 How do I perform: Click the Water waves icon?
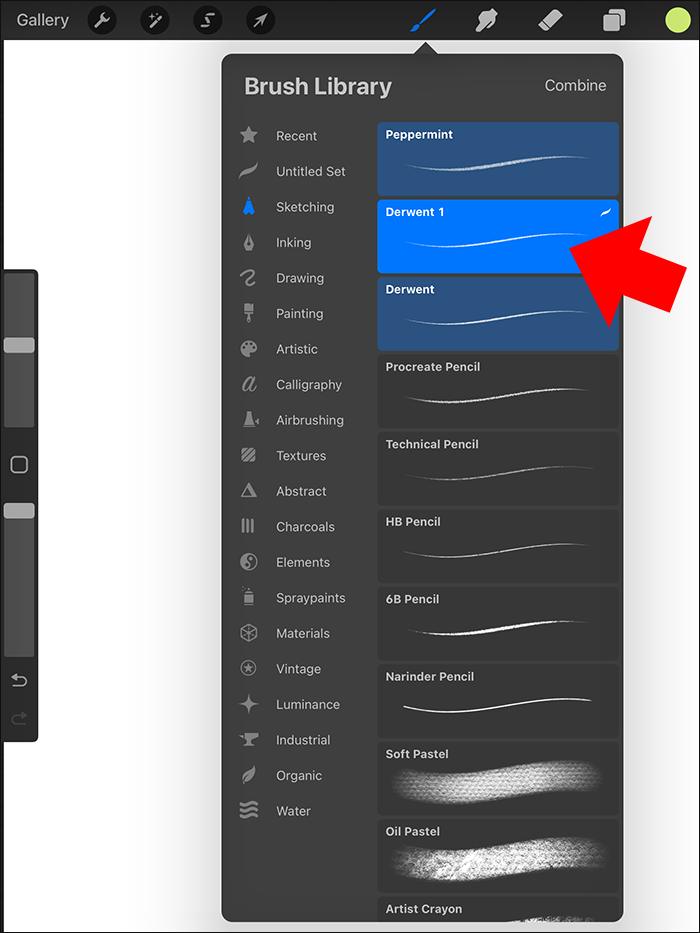point(249,811)
